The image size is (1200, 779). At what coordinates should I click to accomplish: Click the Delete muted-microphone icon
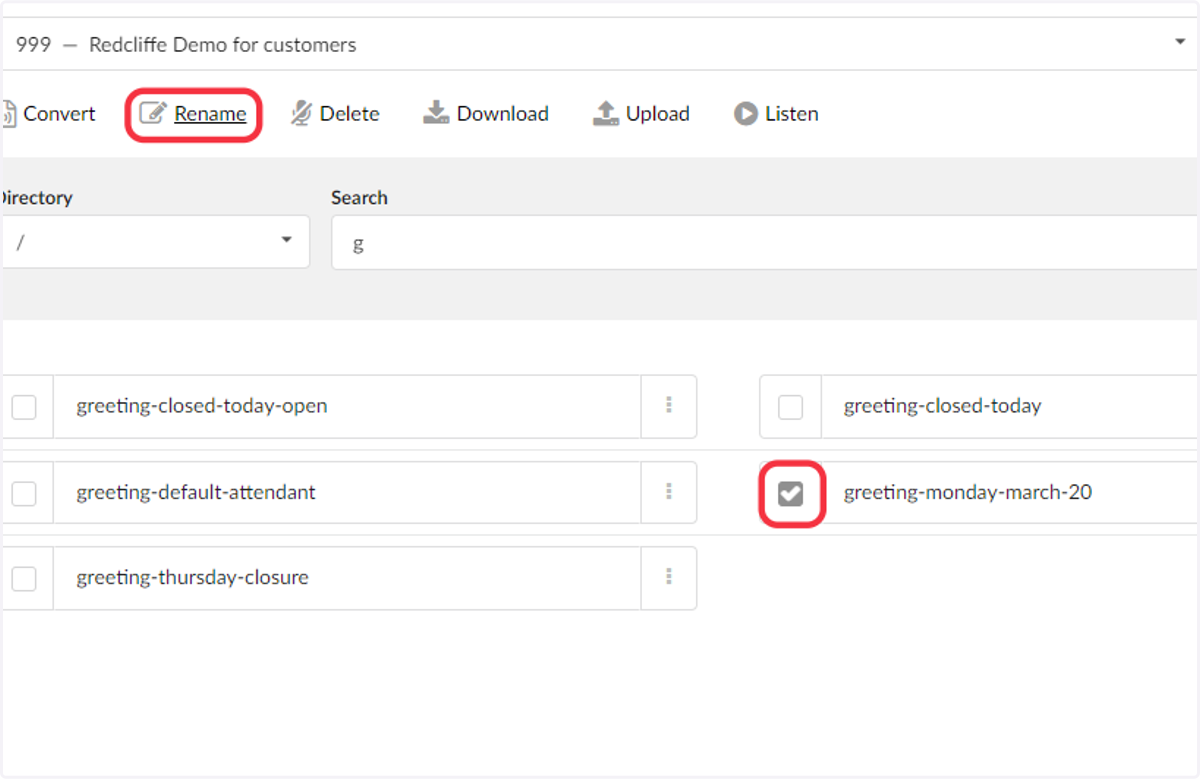[x=301, y=113]
